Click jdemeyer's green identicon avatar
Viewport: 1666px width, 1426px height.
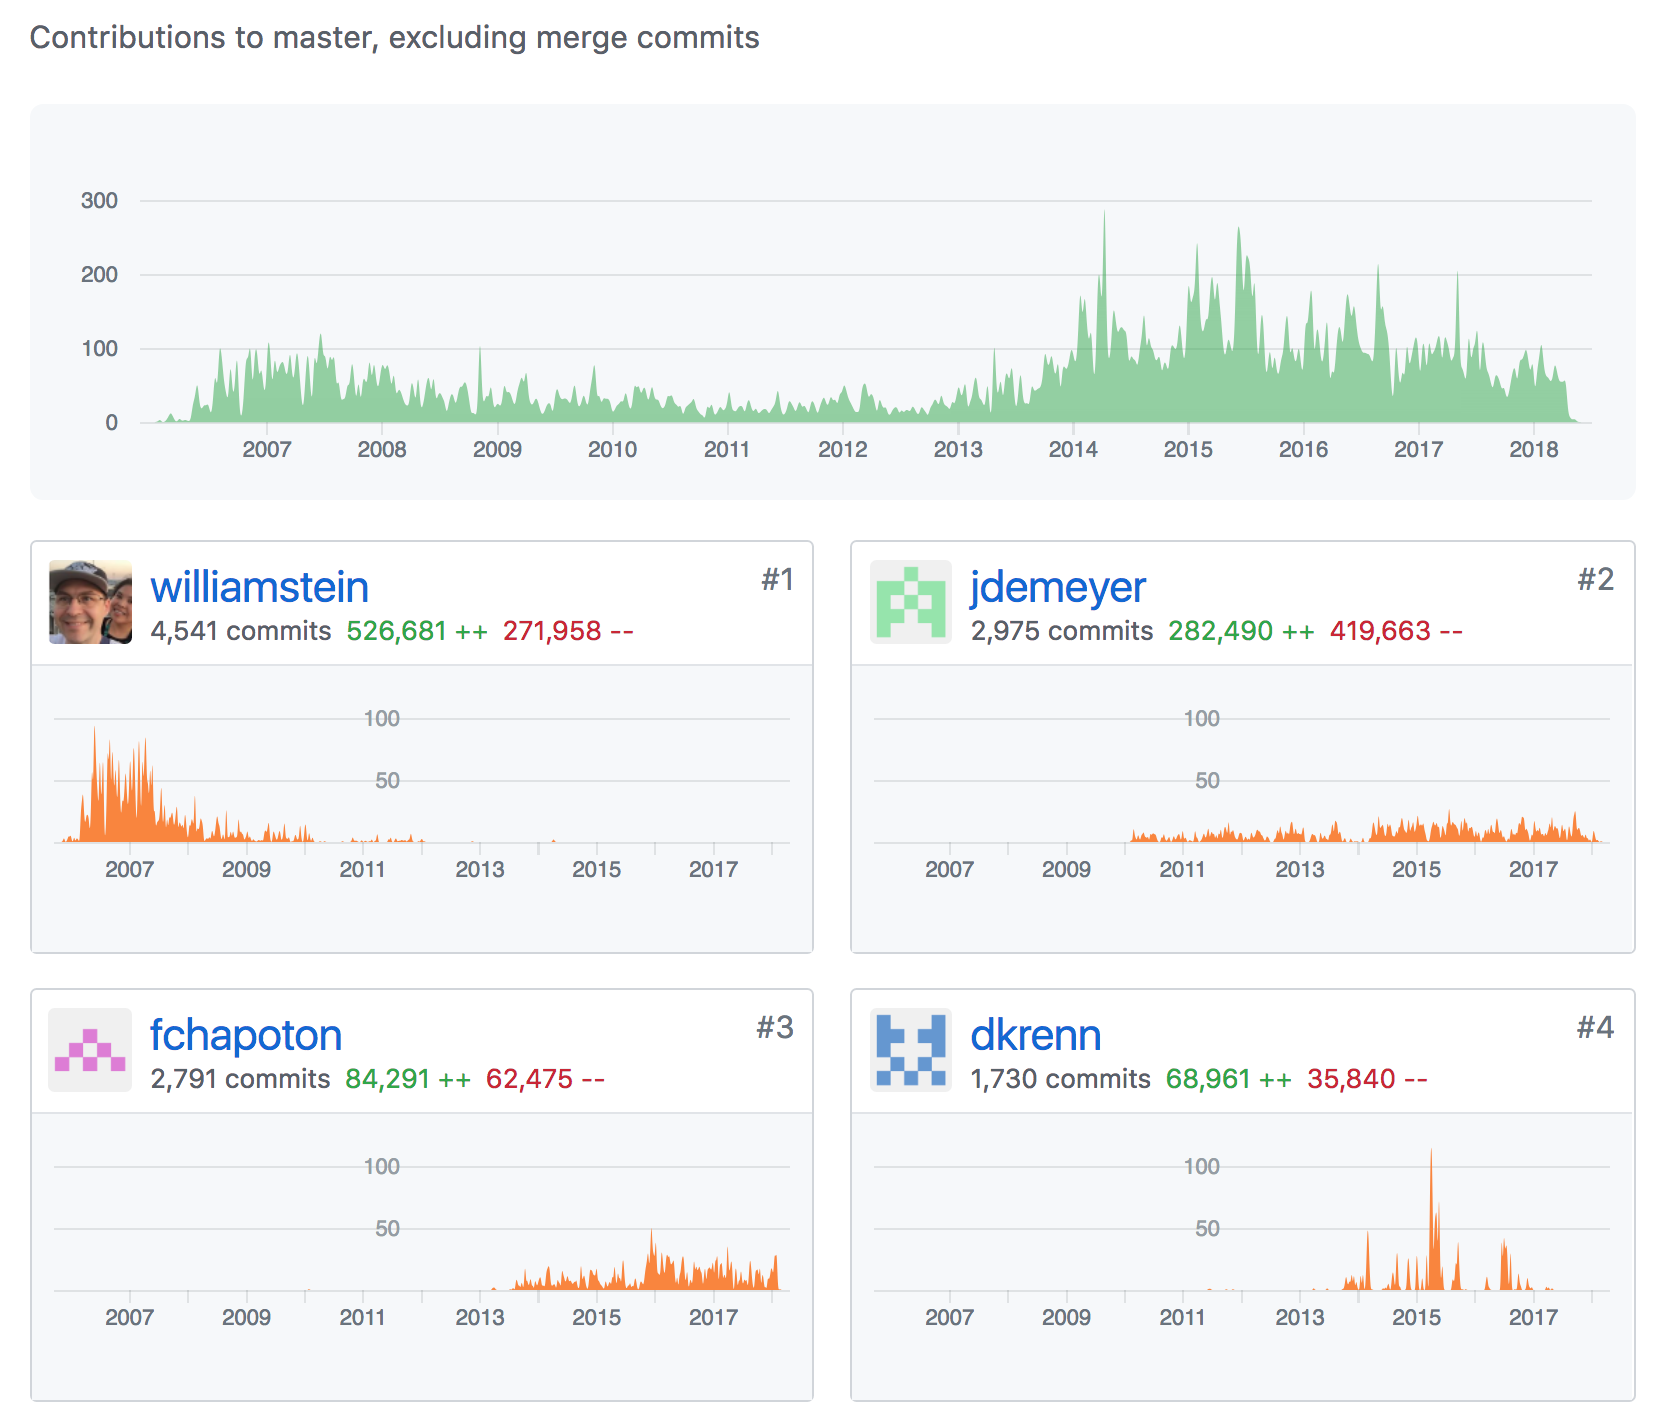(x=910, y=602)
